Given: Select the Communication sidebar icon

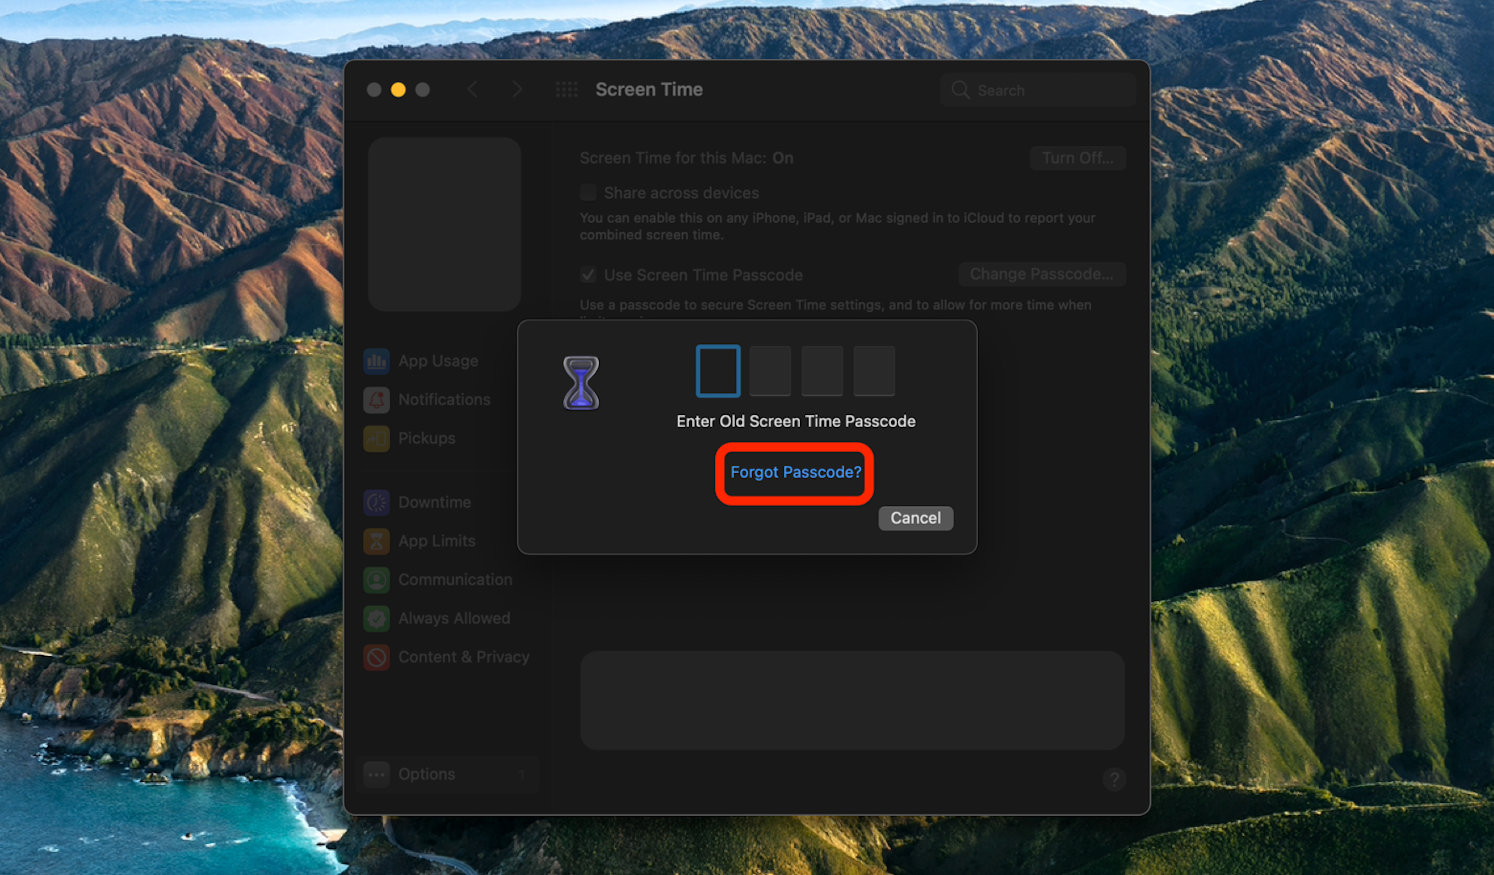Looking at the screenshot, I should [x=377, y=580].
